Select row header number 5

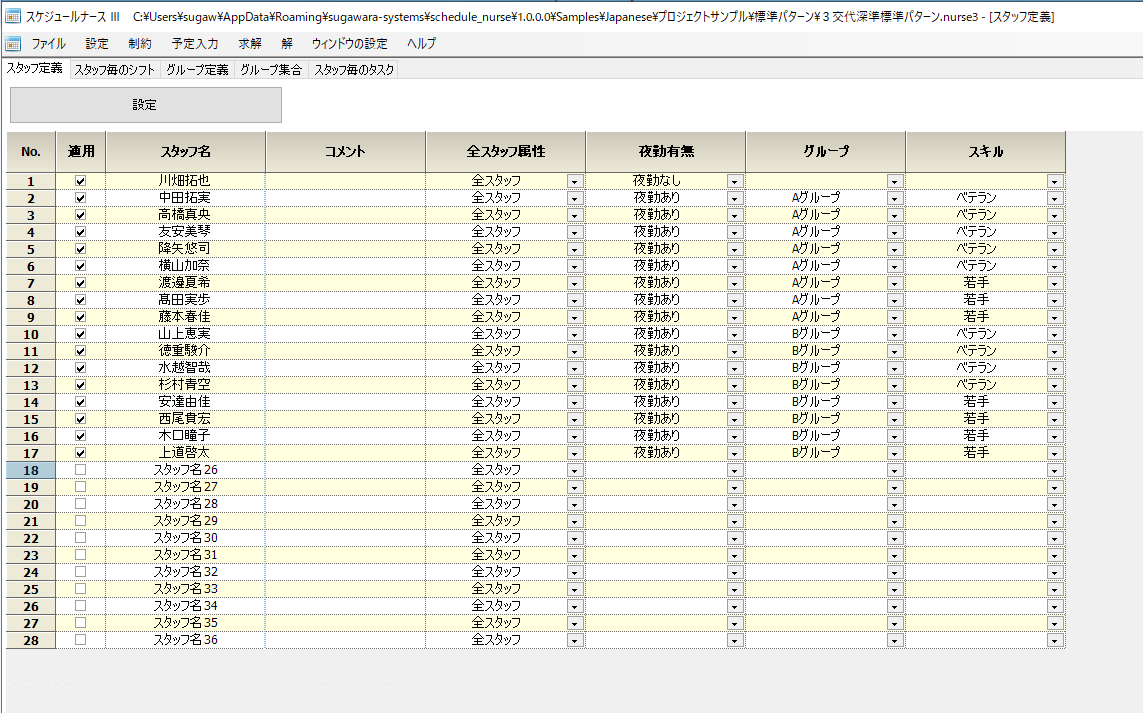click(31, 249)
